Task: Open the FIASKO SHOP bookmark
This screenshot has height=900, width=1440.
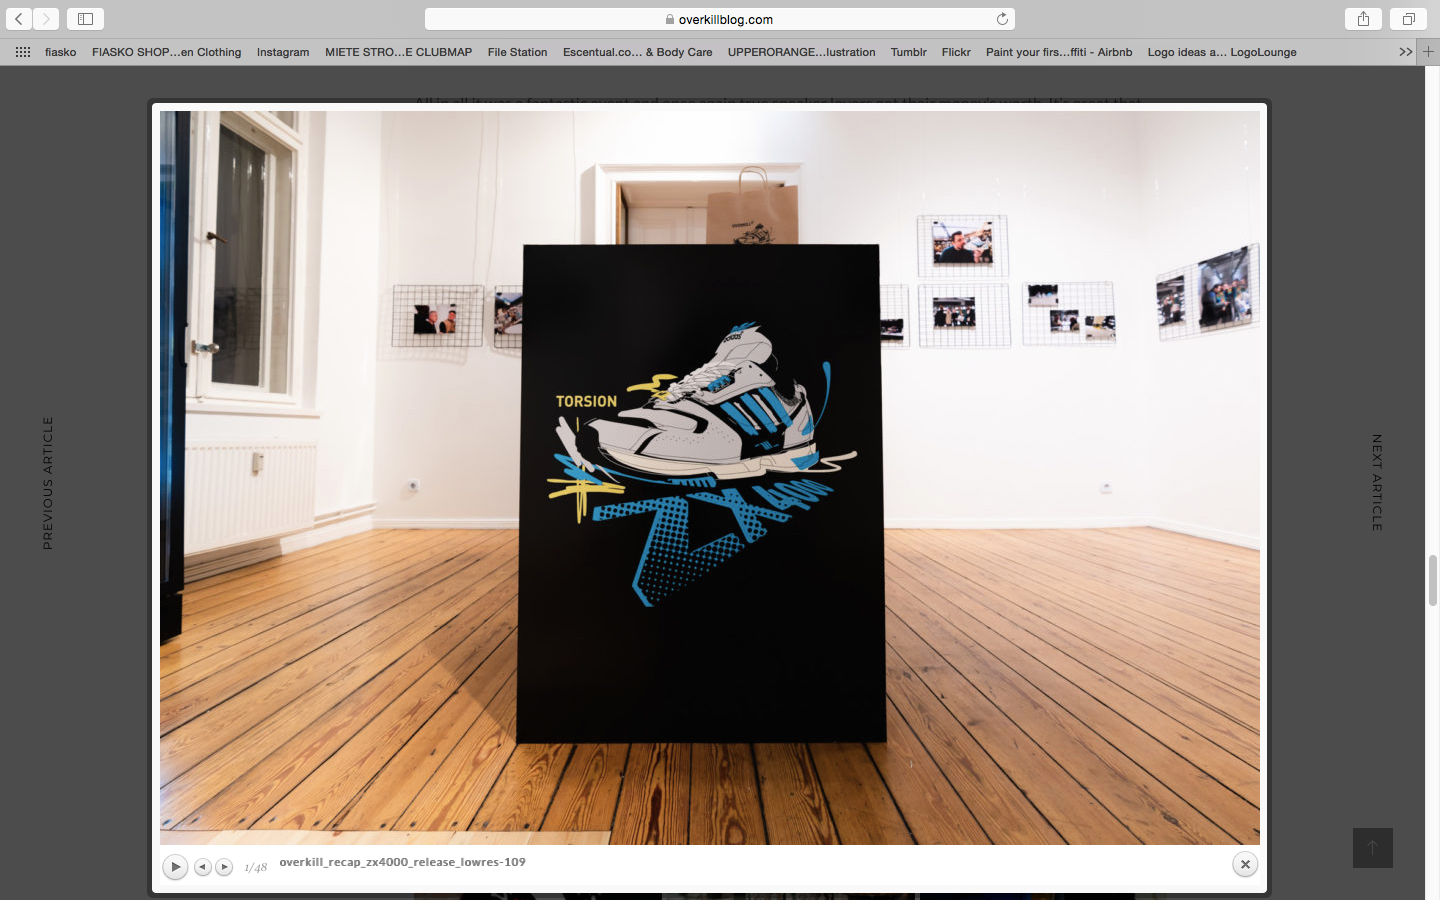Action: [166, 52]
